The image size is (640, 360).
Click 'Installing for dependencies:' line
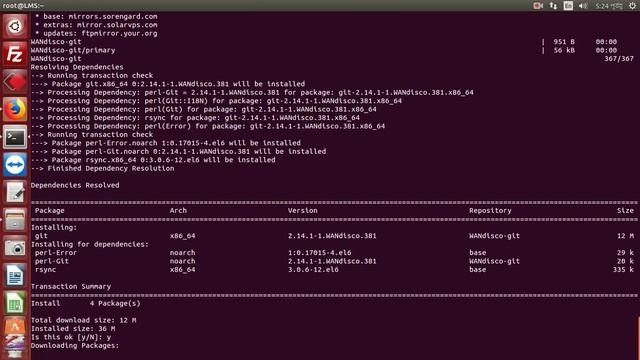(90, 244)
